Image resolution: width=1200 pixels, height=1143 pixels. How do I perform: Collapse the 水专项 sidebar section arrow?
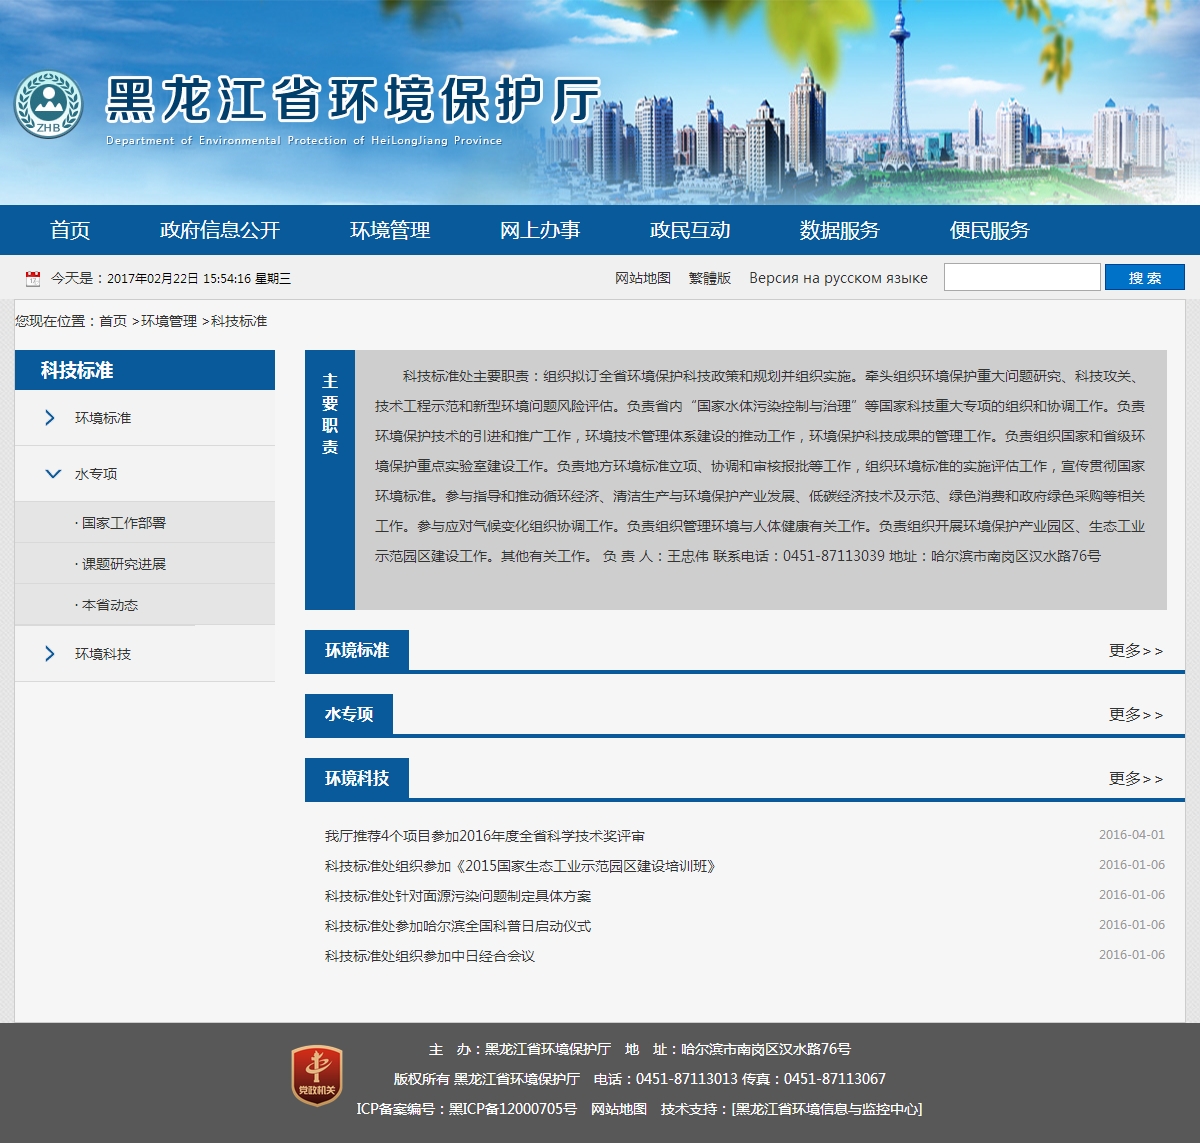pyautogui.click(x=53, y=474)
